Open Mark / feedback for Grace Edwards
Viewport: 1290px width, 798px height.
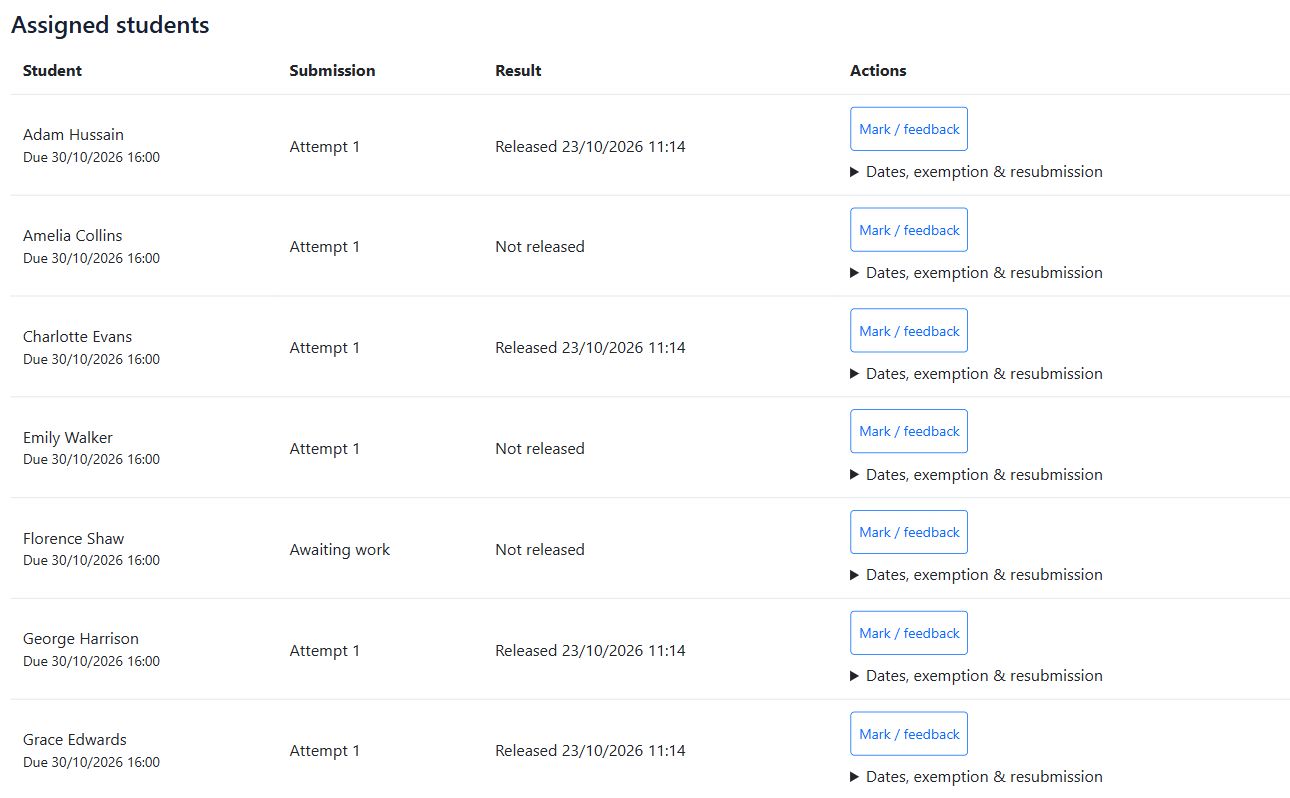point(908,734)
